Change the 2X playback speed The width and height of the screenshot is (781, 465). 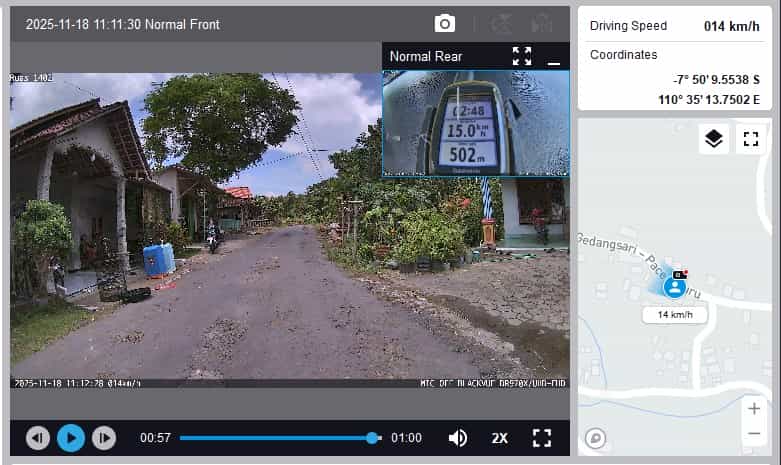tap(500, 437)
